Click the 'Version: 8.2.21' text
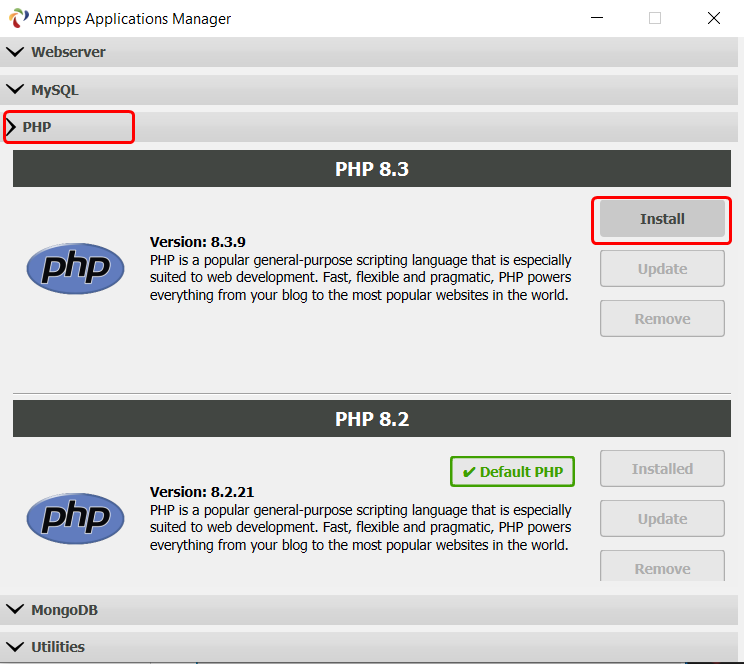This screenshot has height=664, width=744. click(202, 492)
